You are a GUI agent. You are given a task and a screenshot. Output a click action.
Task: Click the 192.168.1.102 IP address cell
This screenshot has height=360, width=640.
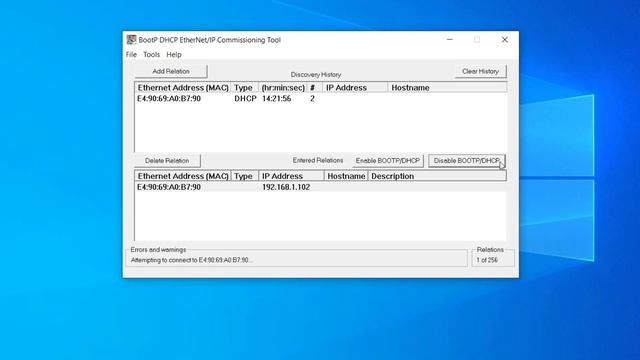[x=286, y=187]
